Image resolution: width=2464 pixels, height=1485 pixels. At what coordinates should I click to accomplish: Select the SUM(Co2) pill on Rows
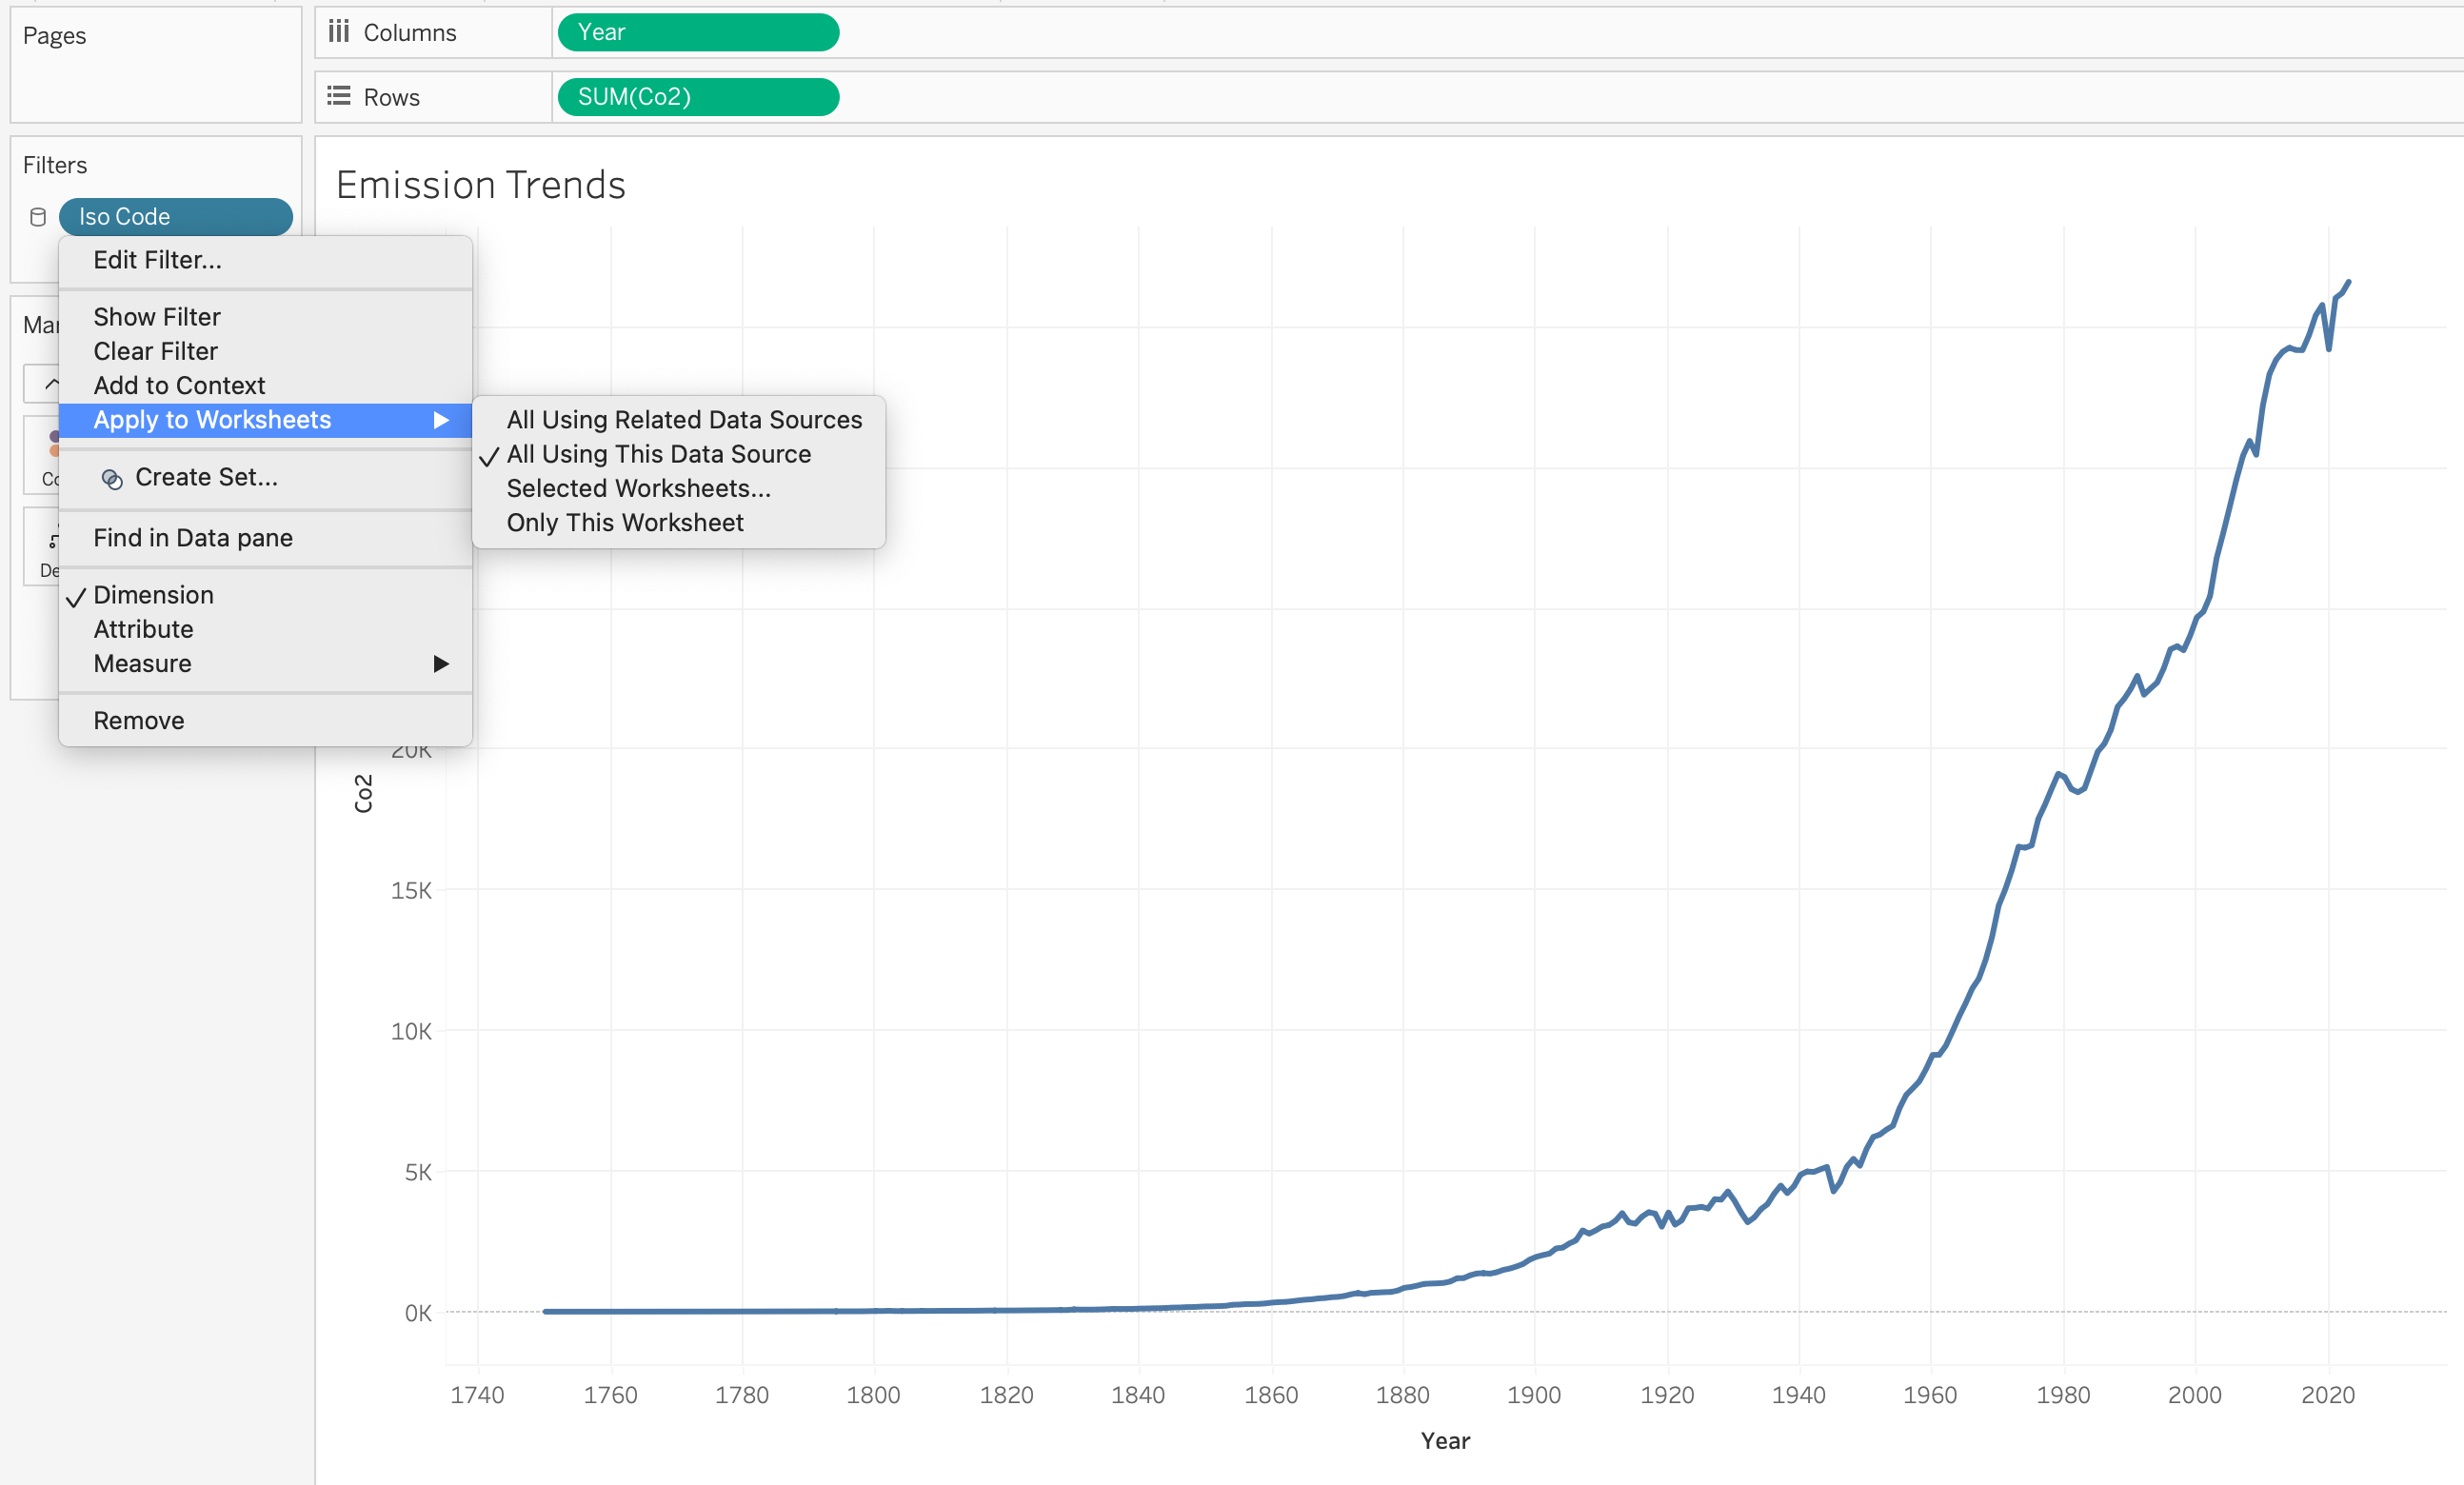coord(698,97)
